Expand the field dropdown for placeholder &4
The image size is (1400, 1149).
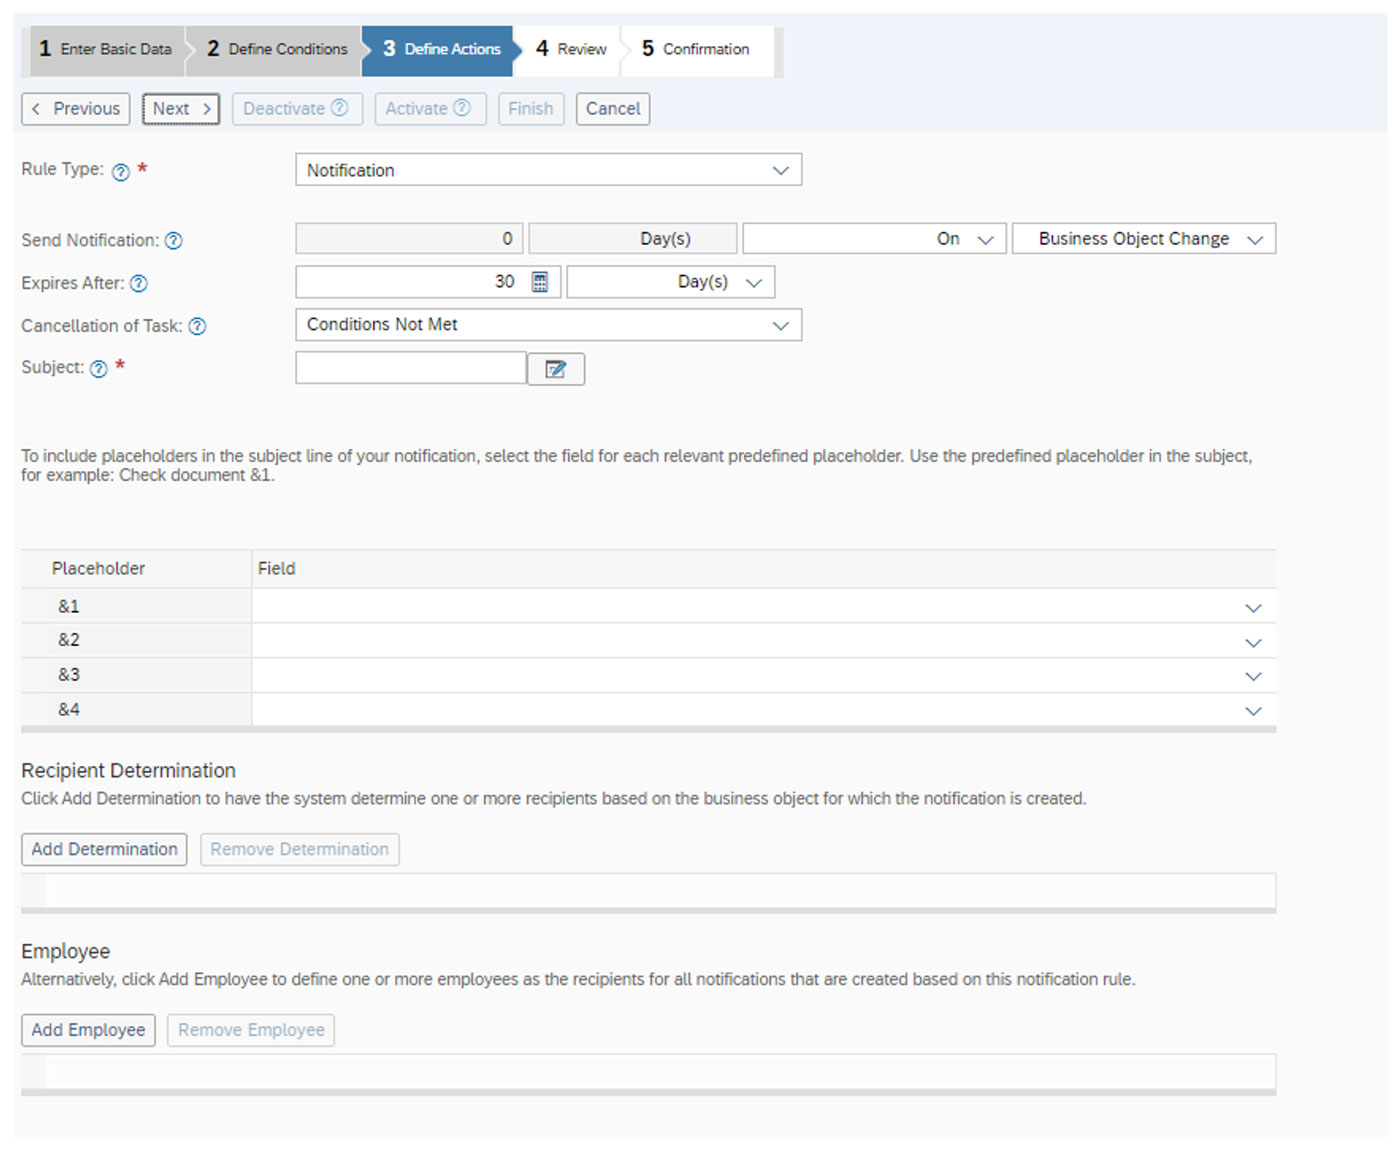(x=1253, y=711)
